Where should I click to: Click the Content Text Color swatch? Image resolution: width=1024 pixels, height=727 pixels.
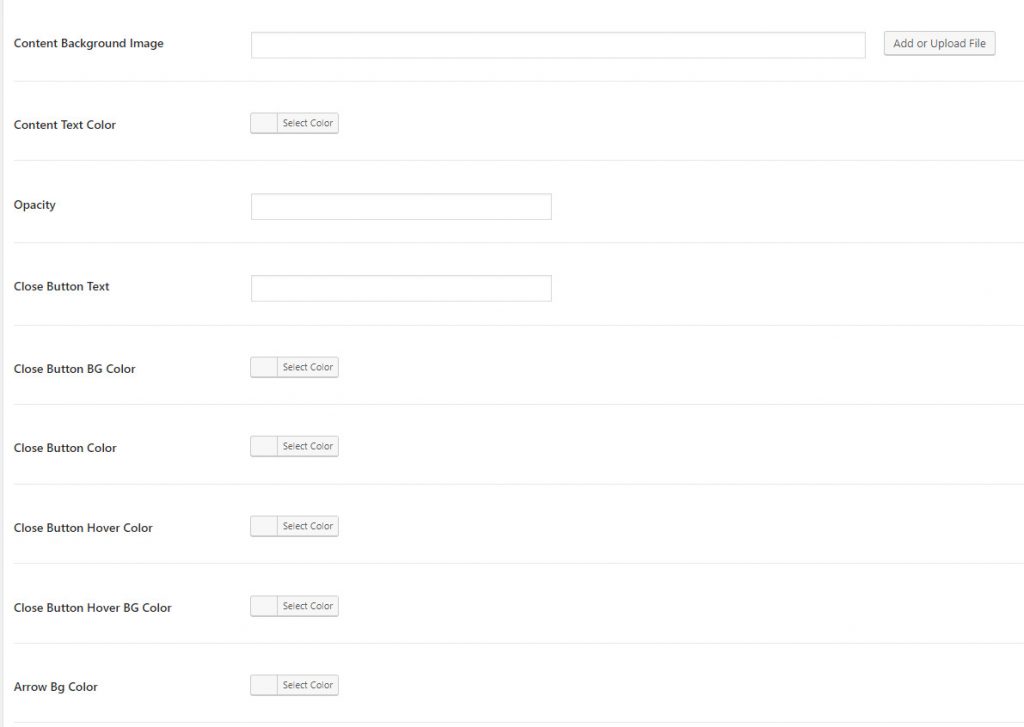tap(264, 124)
